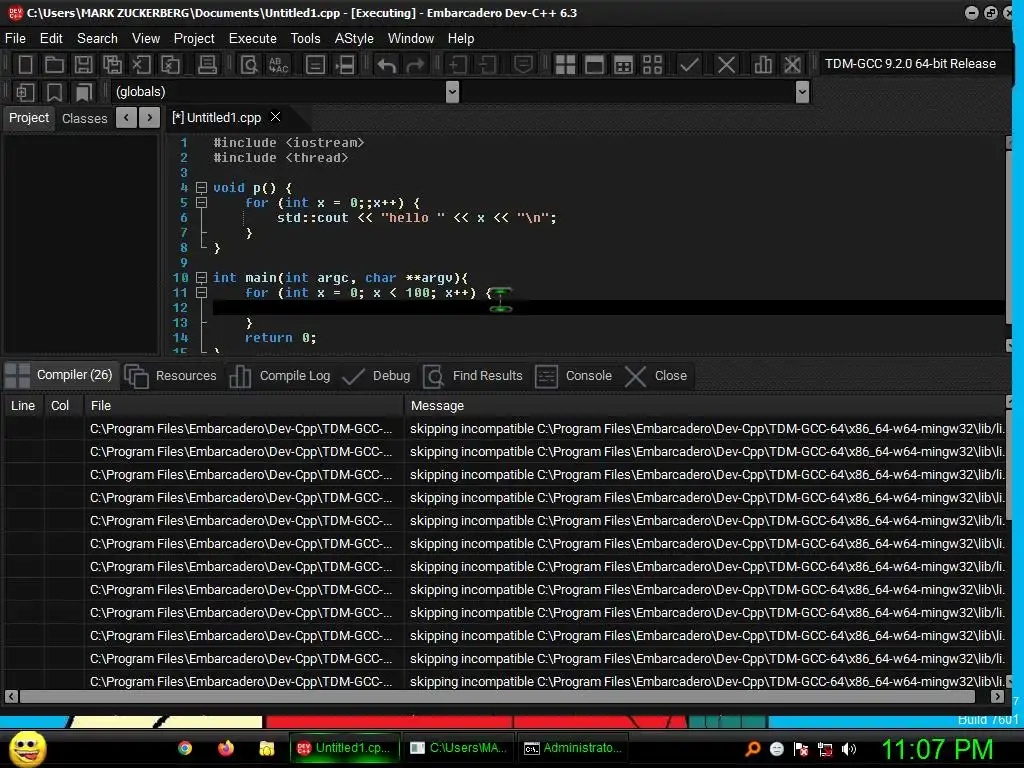1024x768 pixels.
Task: Open the AStyle menu
Action: coord(354,39)
